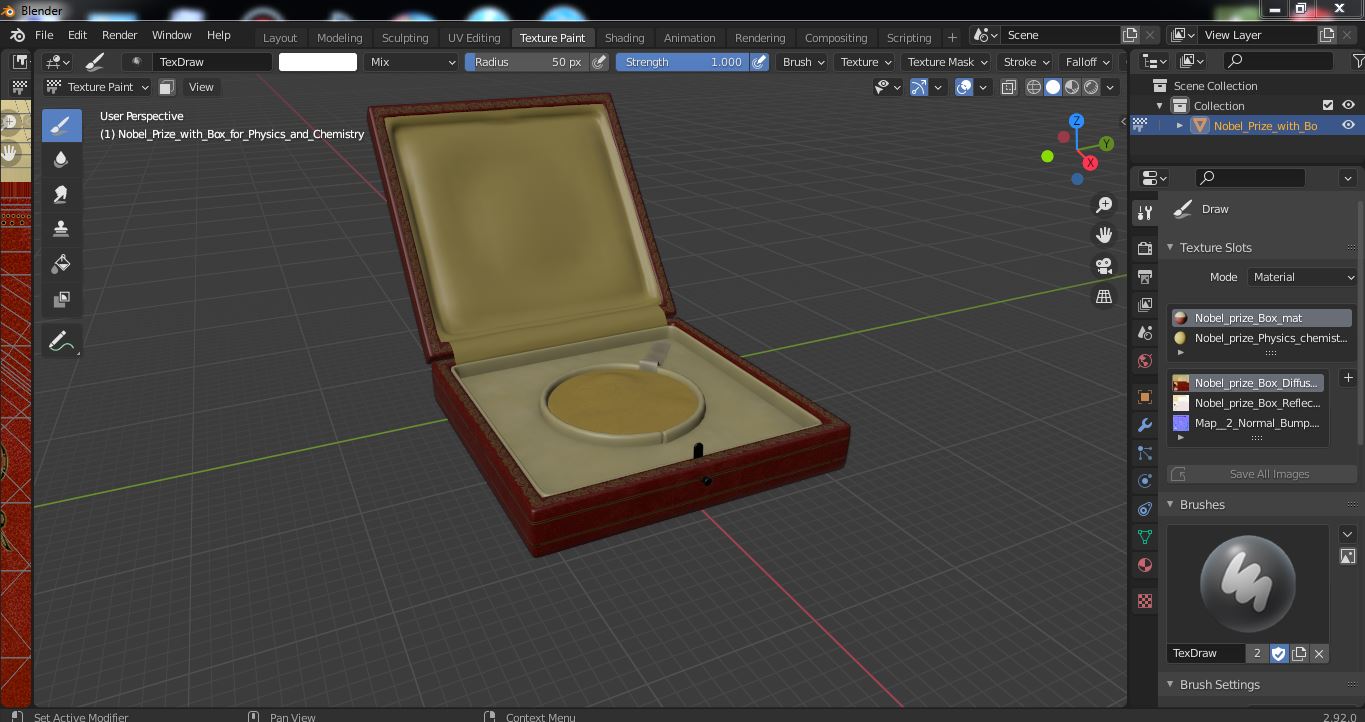This screenshot has height=722, width=1365.
Task: Open Object Data mesh properties tab
Action: 1145,537
